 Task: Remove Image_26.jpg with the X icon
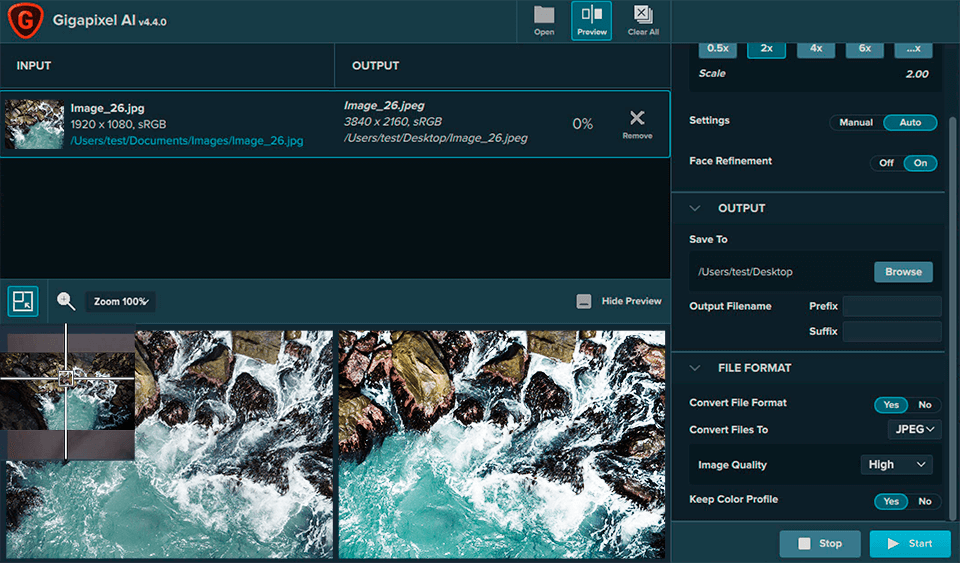click(637, 124)
